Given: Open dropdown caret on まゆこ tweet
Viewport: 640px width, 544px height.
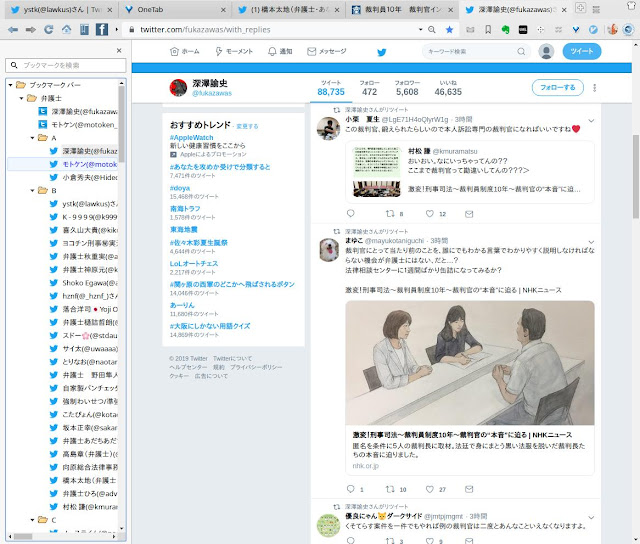Looking at the screenshot, I should [591, 242].
